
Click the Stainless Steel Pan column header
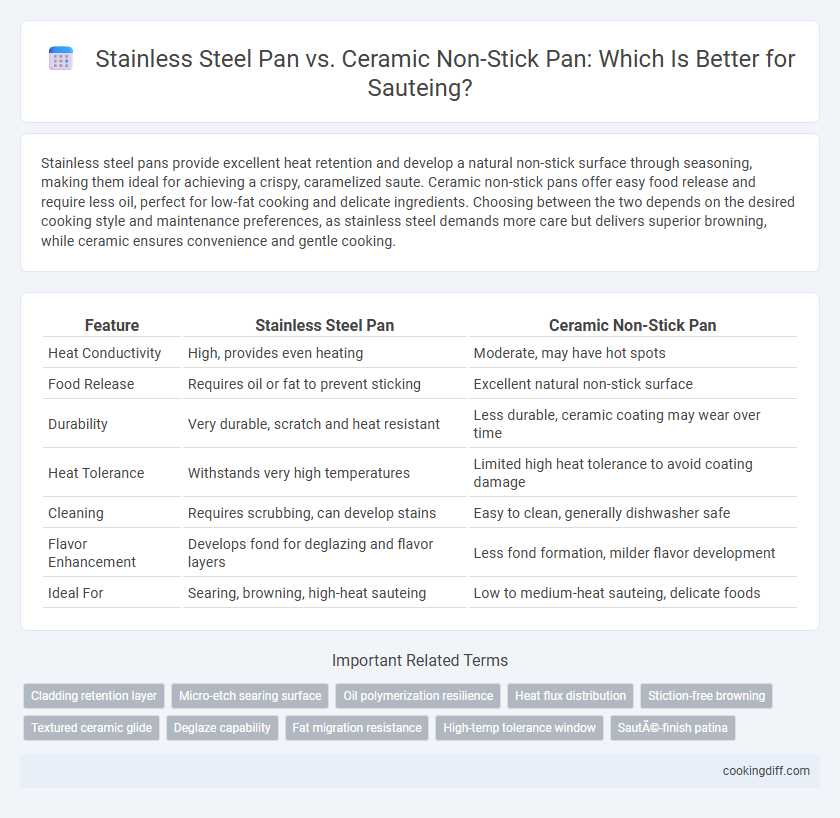tap(325, 325)
